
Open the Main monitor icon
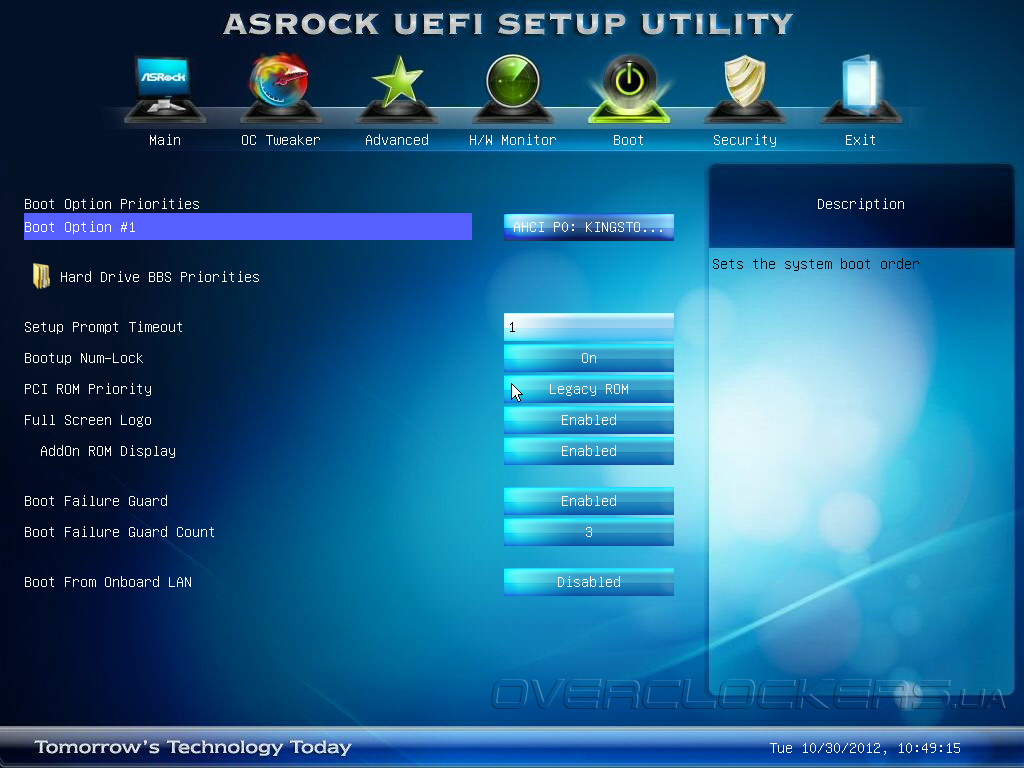coord(165,88)
